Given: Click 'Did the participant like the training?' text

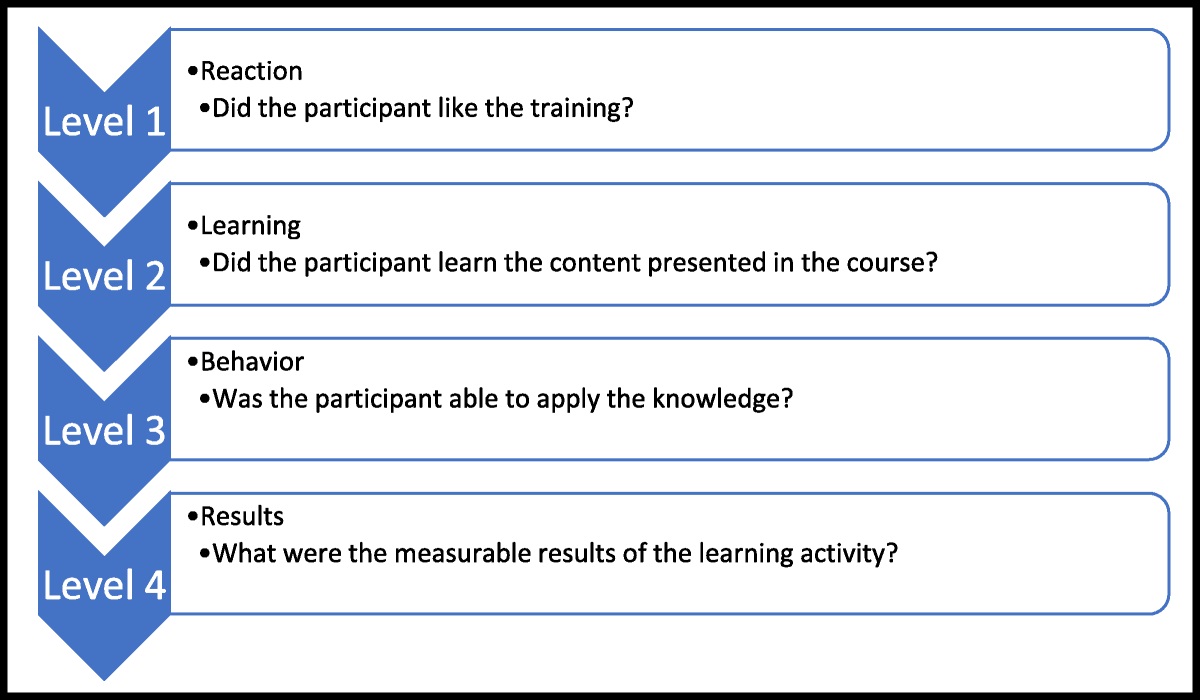Looking at the screenshot, I should pyautogui.click(x=424, y=107).
